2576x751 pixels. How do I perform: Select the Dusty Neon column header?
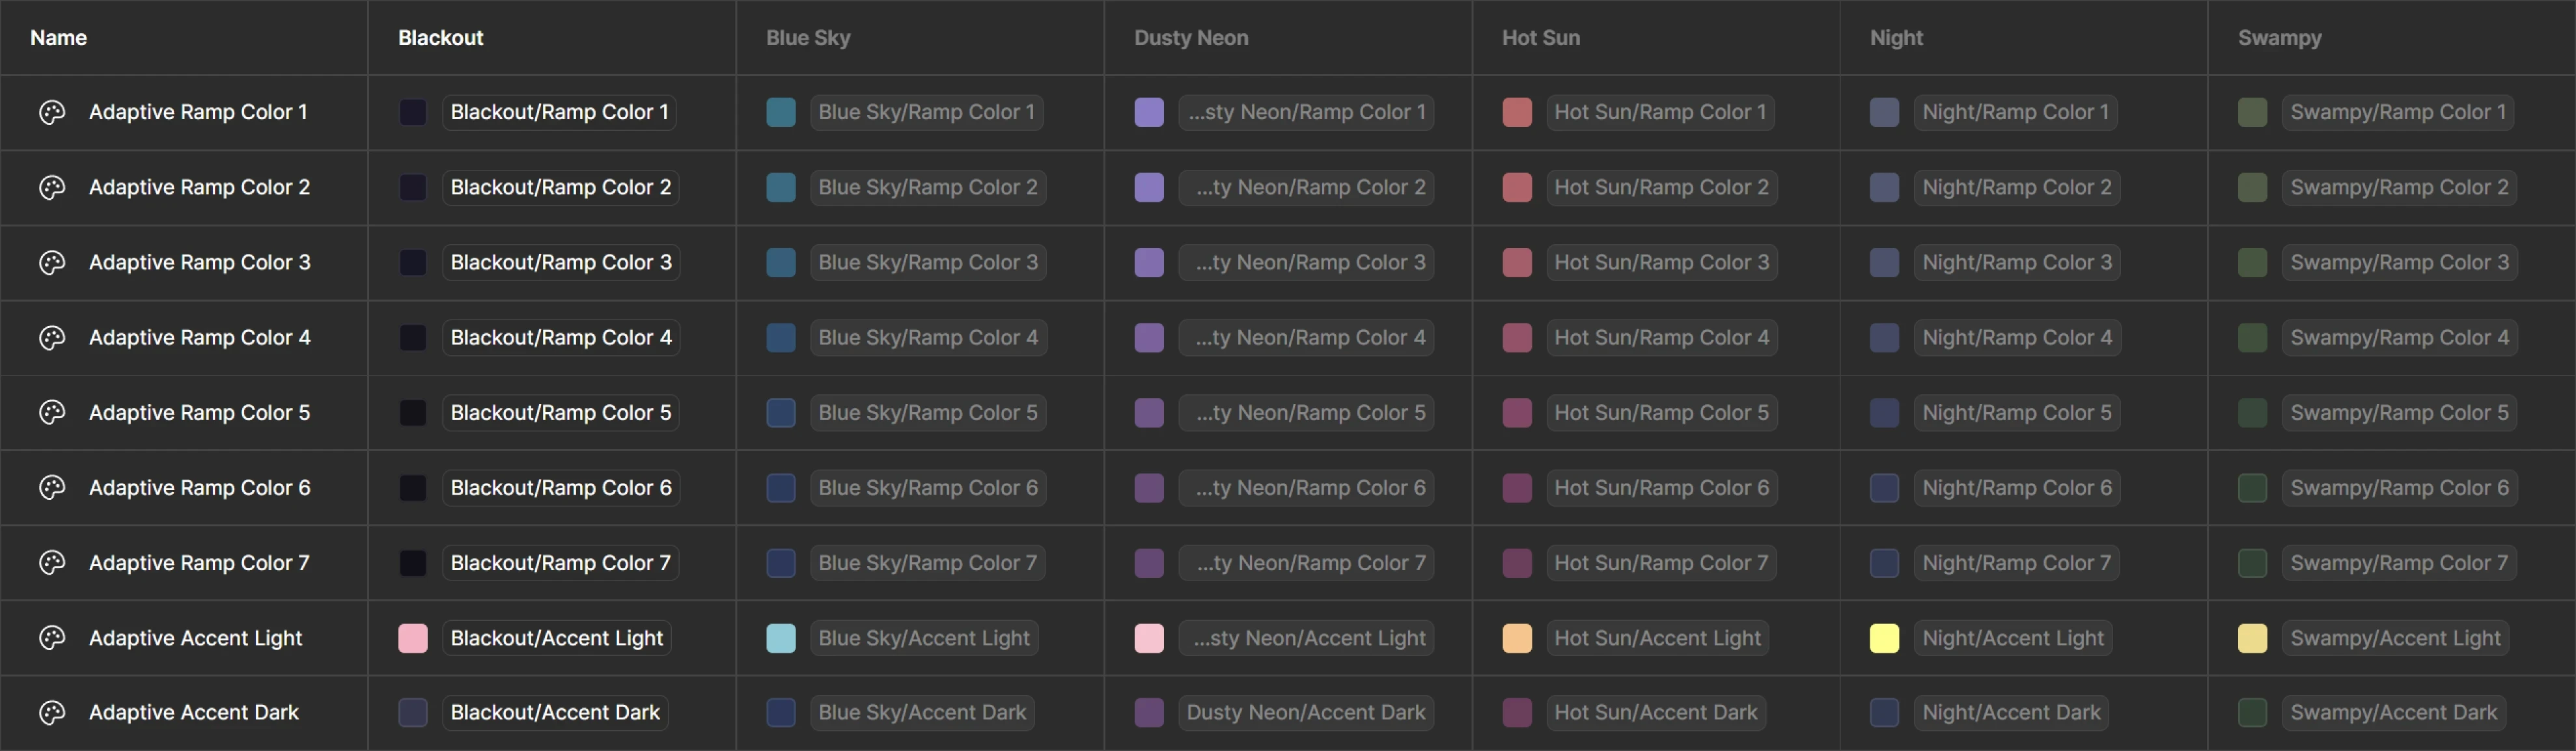(1190, 38)
